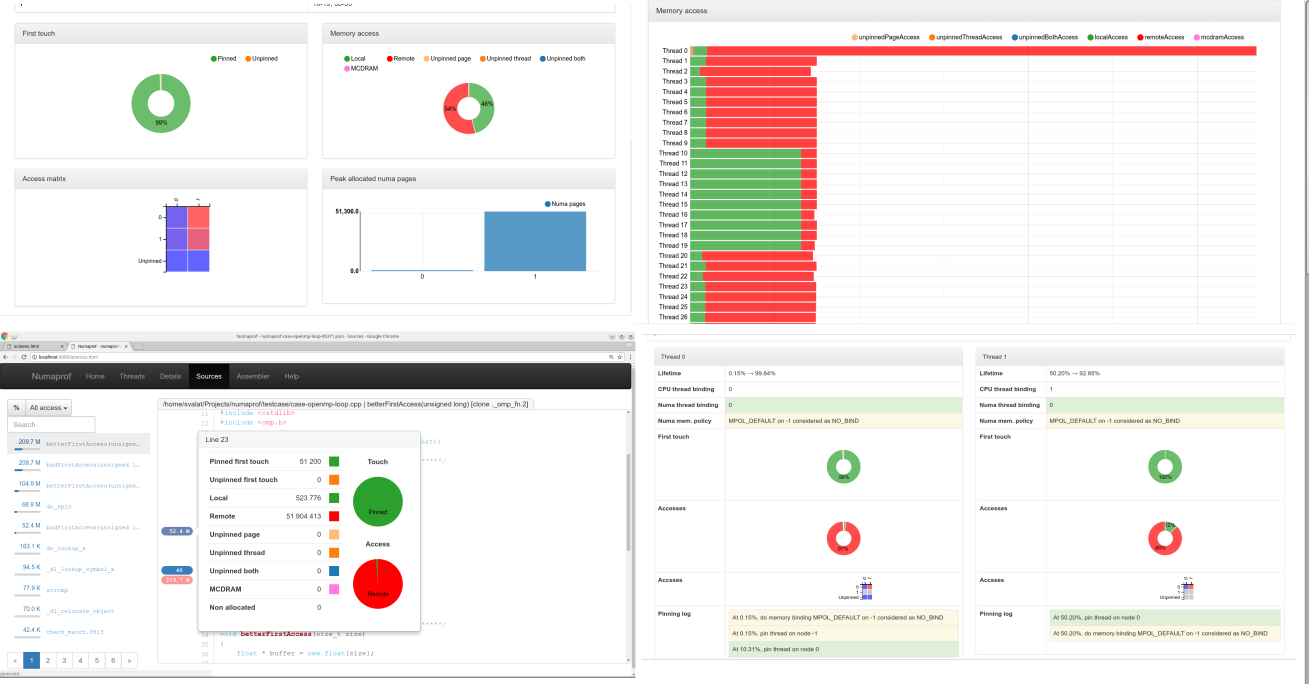This screenshot has height=684, width=1309.
Task: Click the site info icon beside localhost URL
Action: (x=34, y=357)
